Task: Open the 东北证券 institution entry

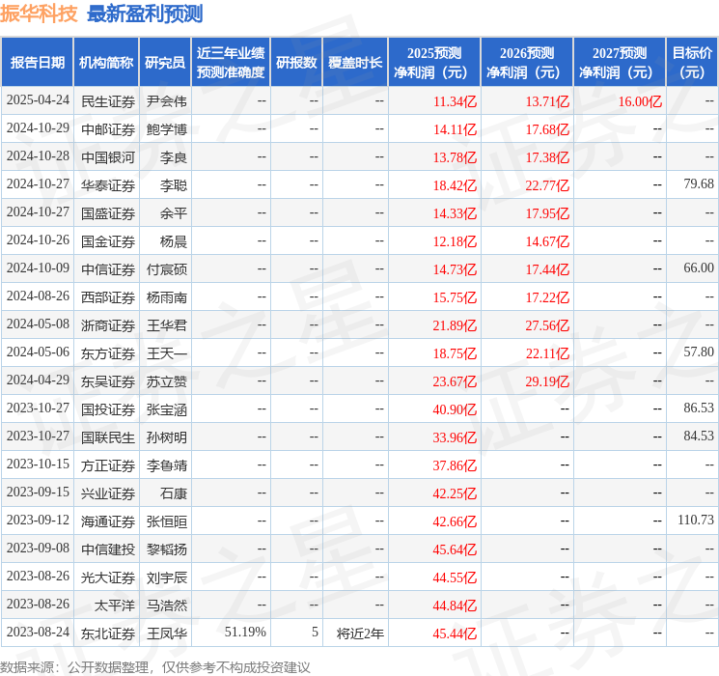Action: pos(108,632)
